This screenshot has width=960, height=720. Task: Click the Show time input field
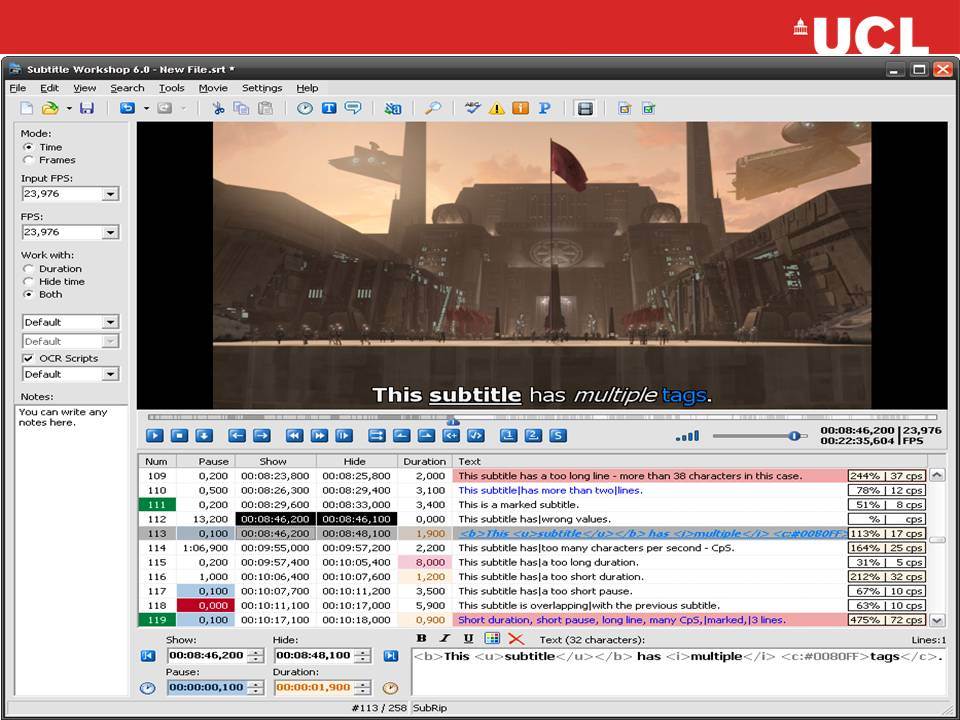pyautogui.click(x=215, y=656)
